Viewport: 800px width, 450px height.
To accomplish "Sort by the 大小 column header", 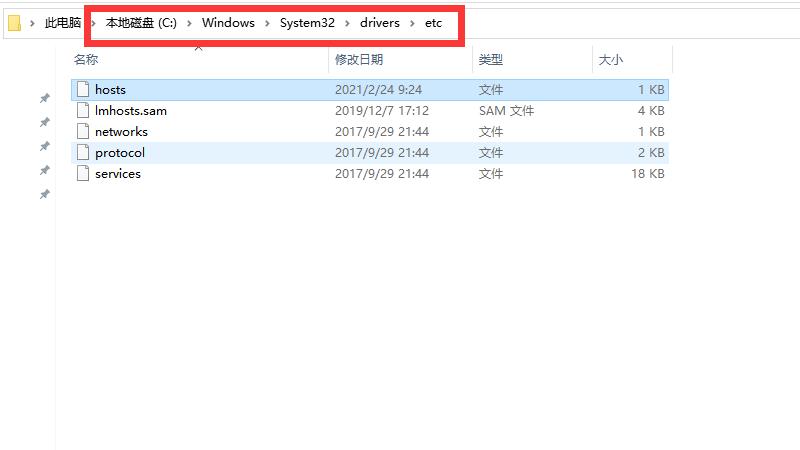I will tap(610, 60).
